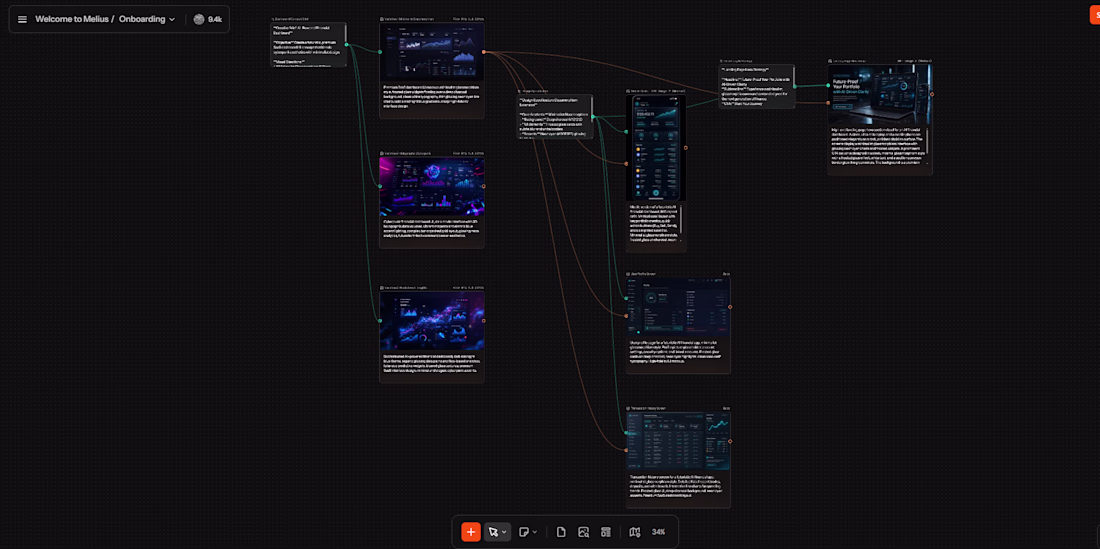Screen dimensions: 1100x549
Task: Click the orange plus add-node button
Action: pos(471,531)
